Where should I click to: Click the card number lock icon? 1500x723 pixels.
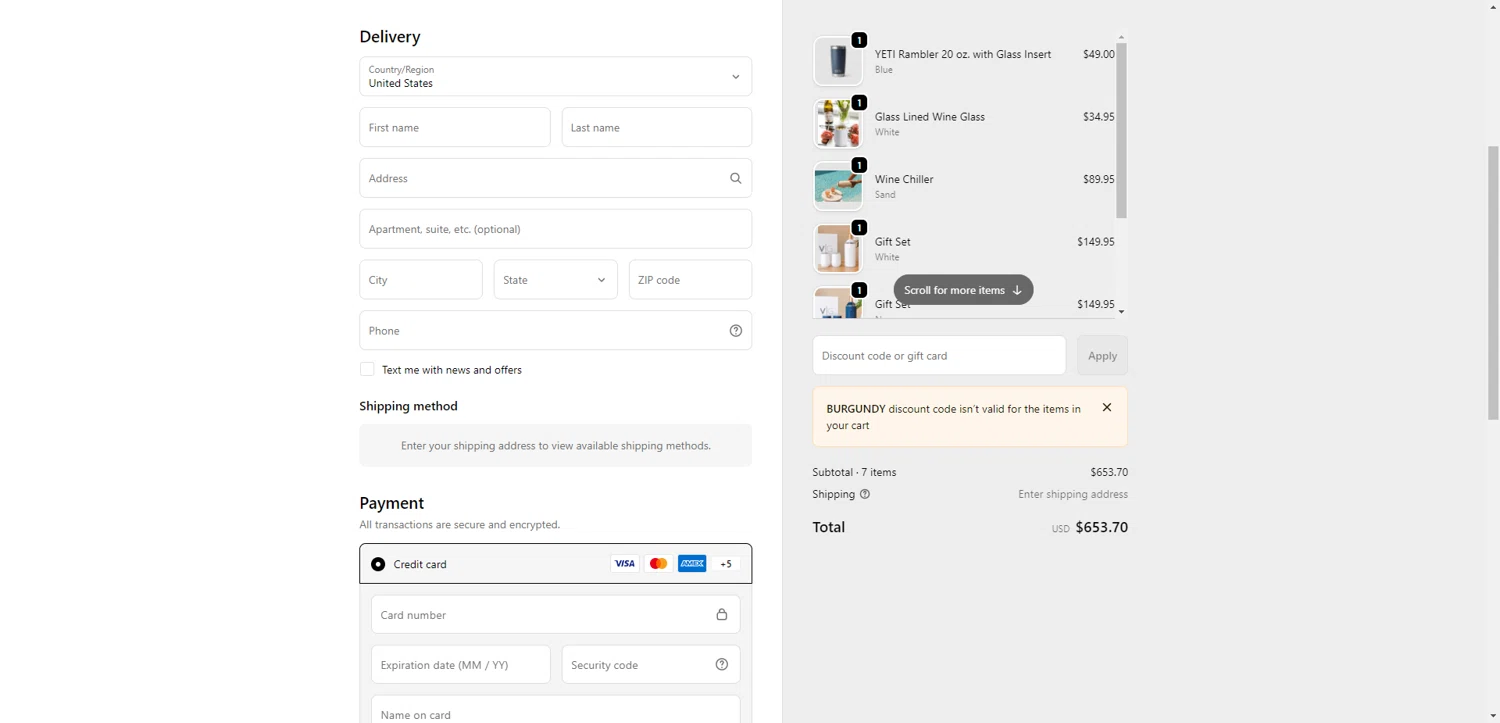coord(721,614)
